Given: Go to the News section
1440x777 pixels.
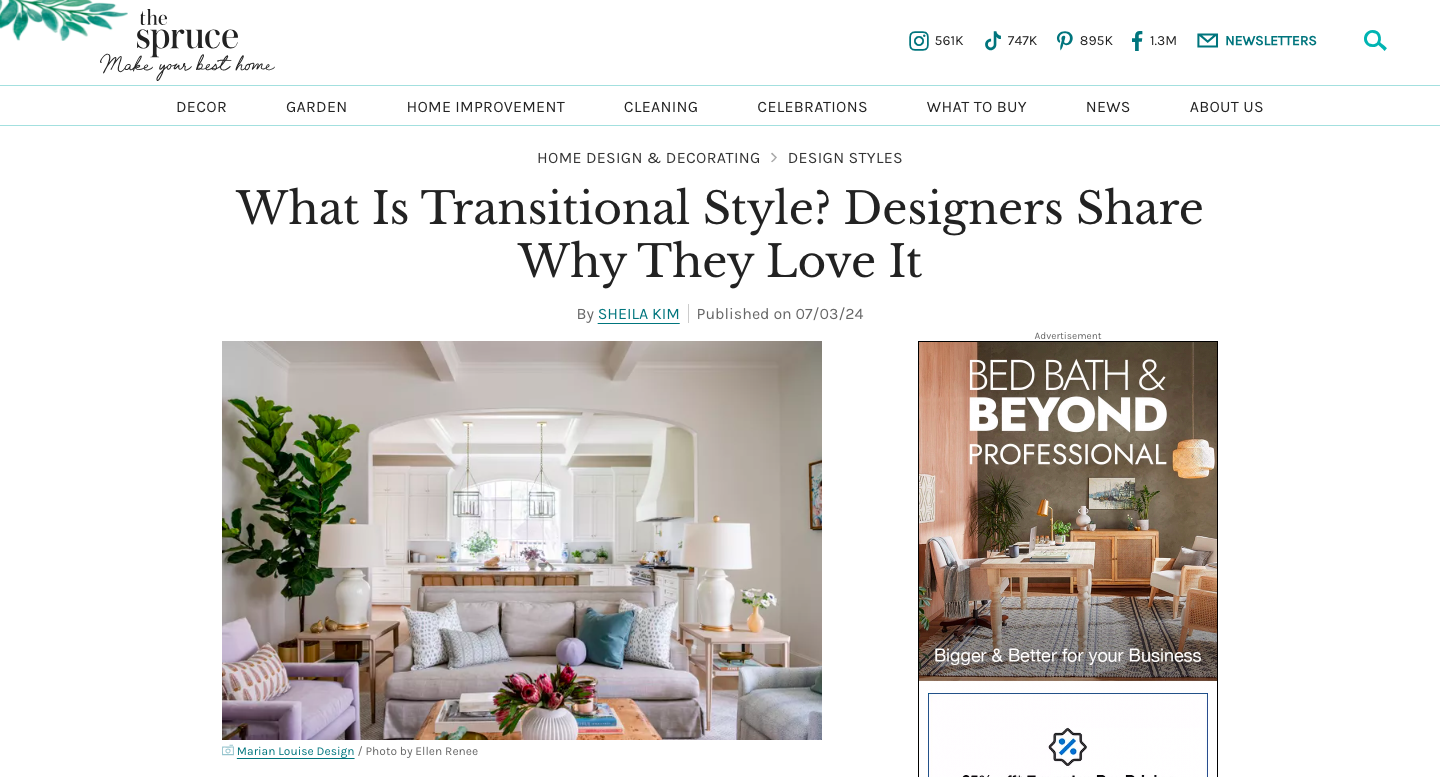Looking at the screenshot, I should (x=1108, y=107).
